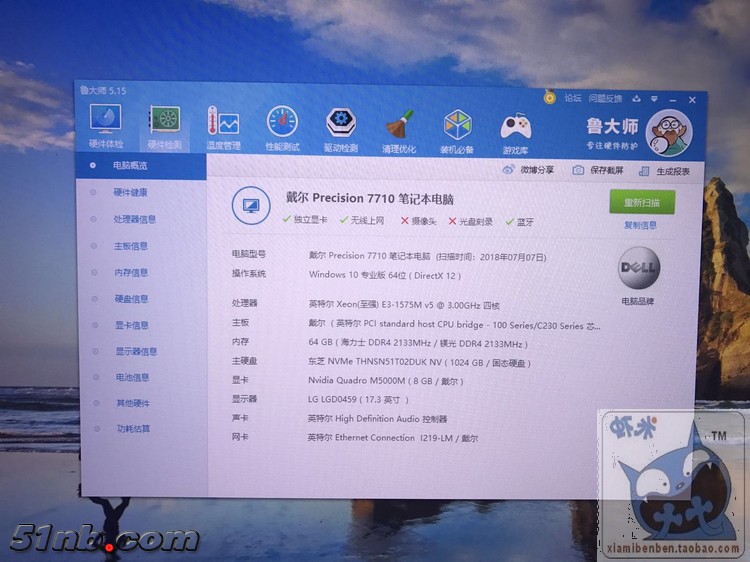Click the skin/upload icon next to 问题反馈
Image resolution: width=750 pixels, height=562 pixels.
point(636,99)
